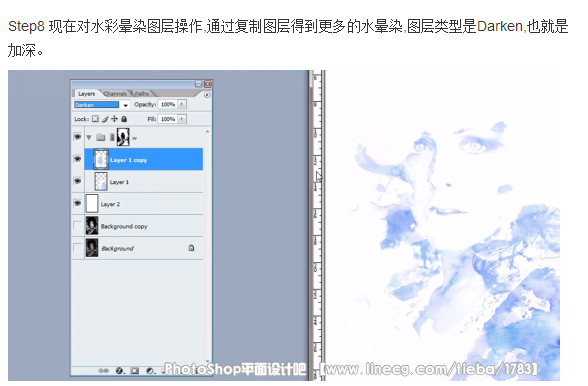Viewport: 588px width, 386px height.
Task: Click the Background layer lock icon
Action: (x=191, y=248)
